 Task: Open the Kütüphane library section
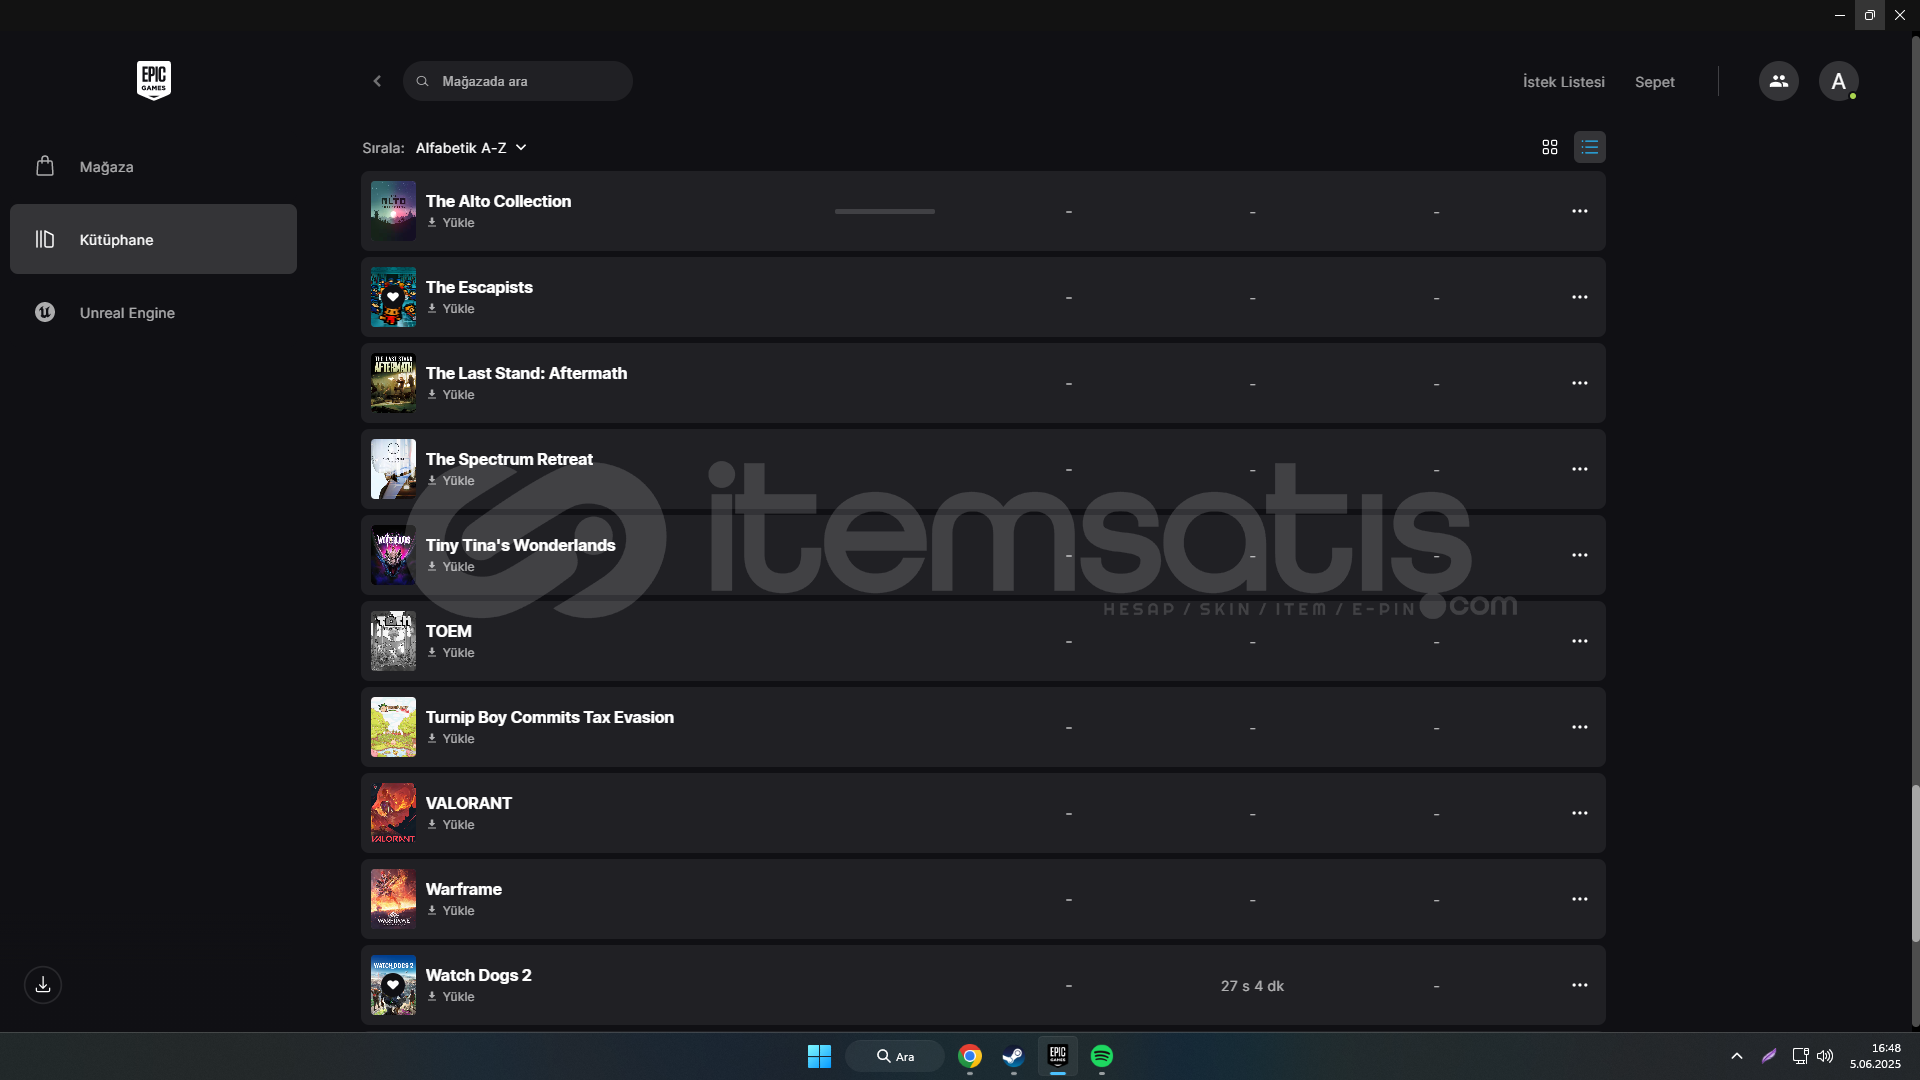(153, 239)
